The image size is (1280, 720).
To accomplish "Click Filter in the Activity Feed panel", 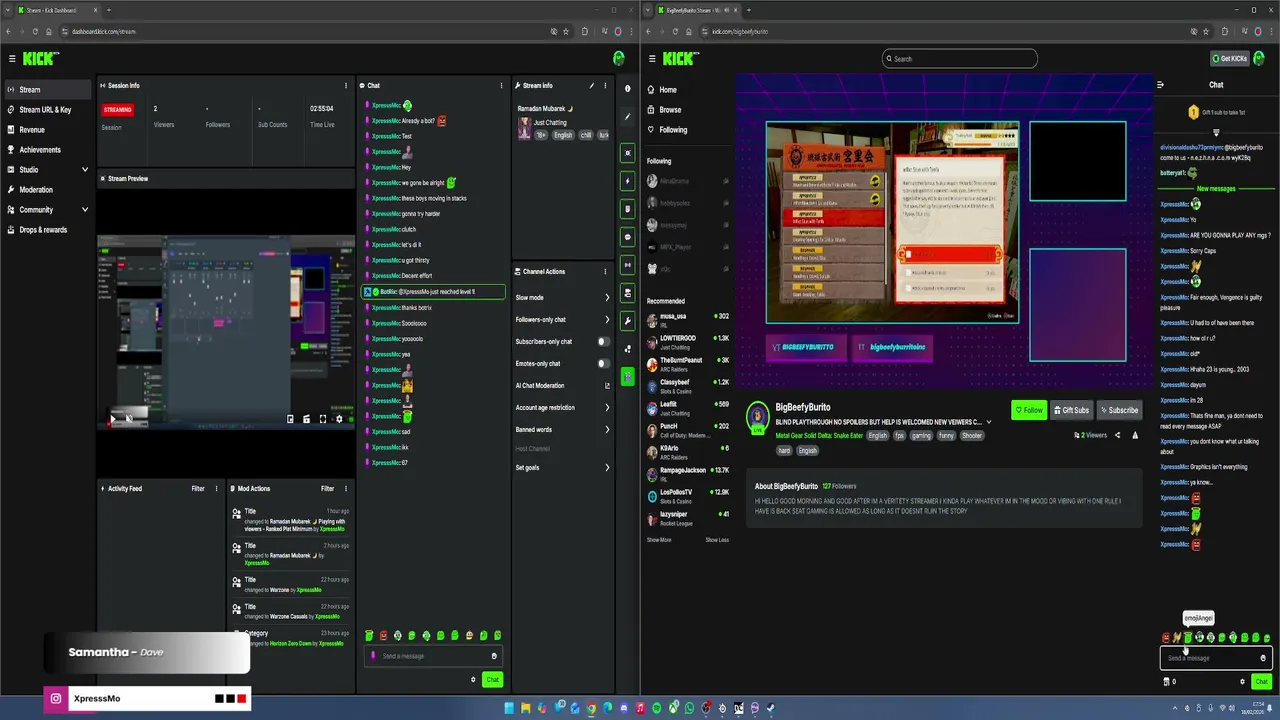I will click(x=198, y=489).
